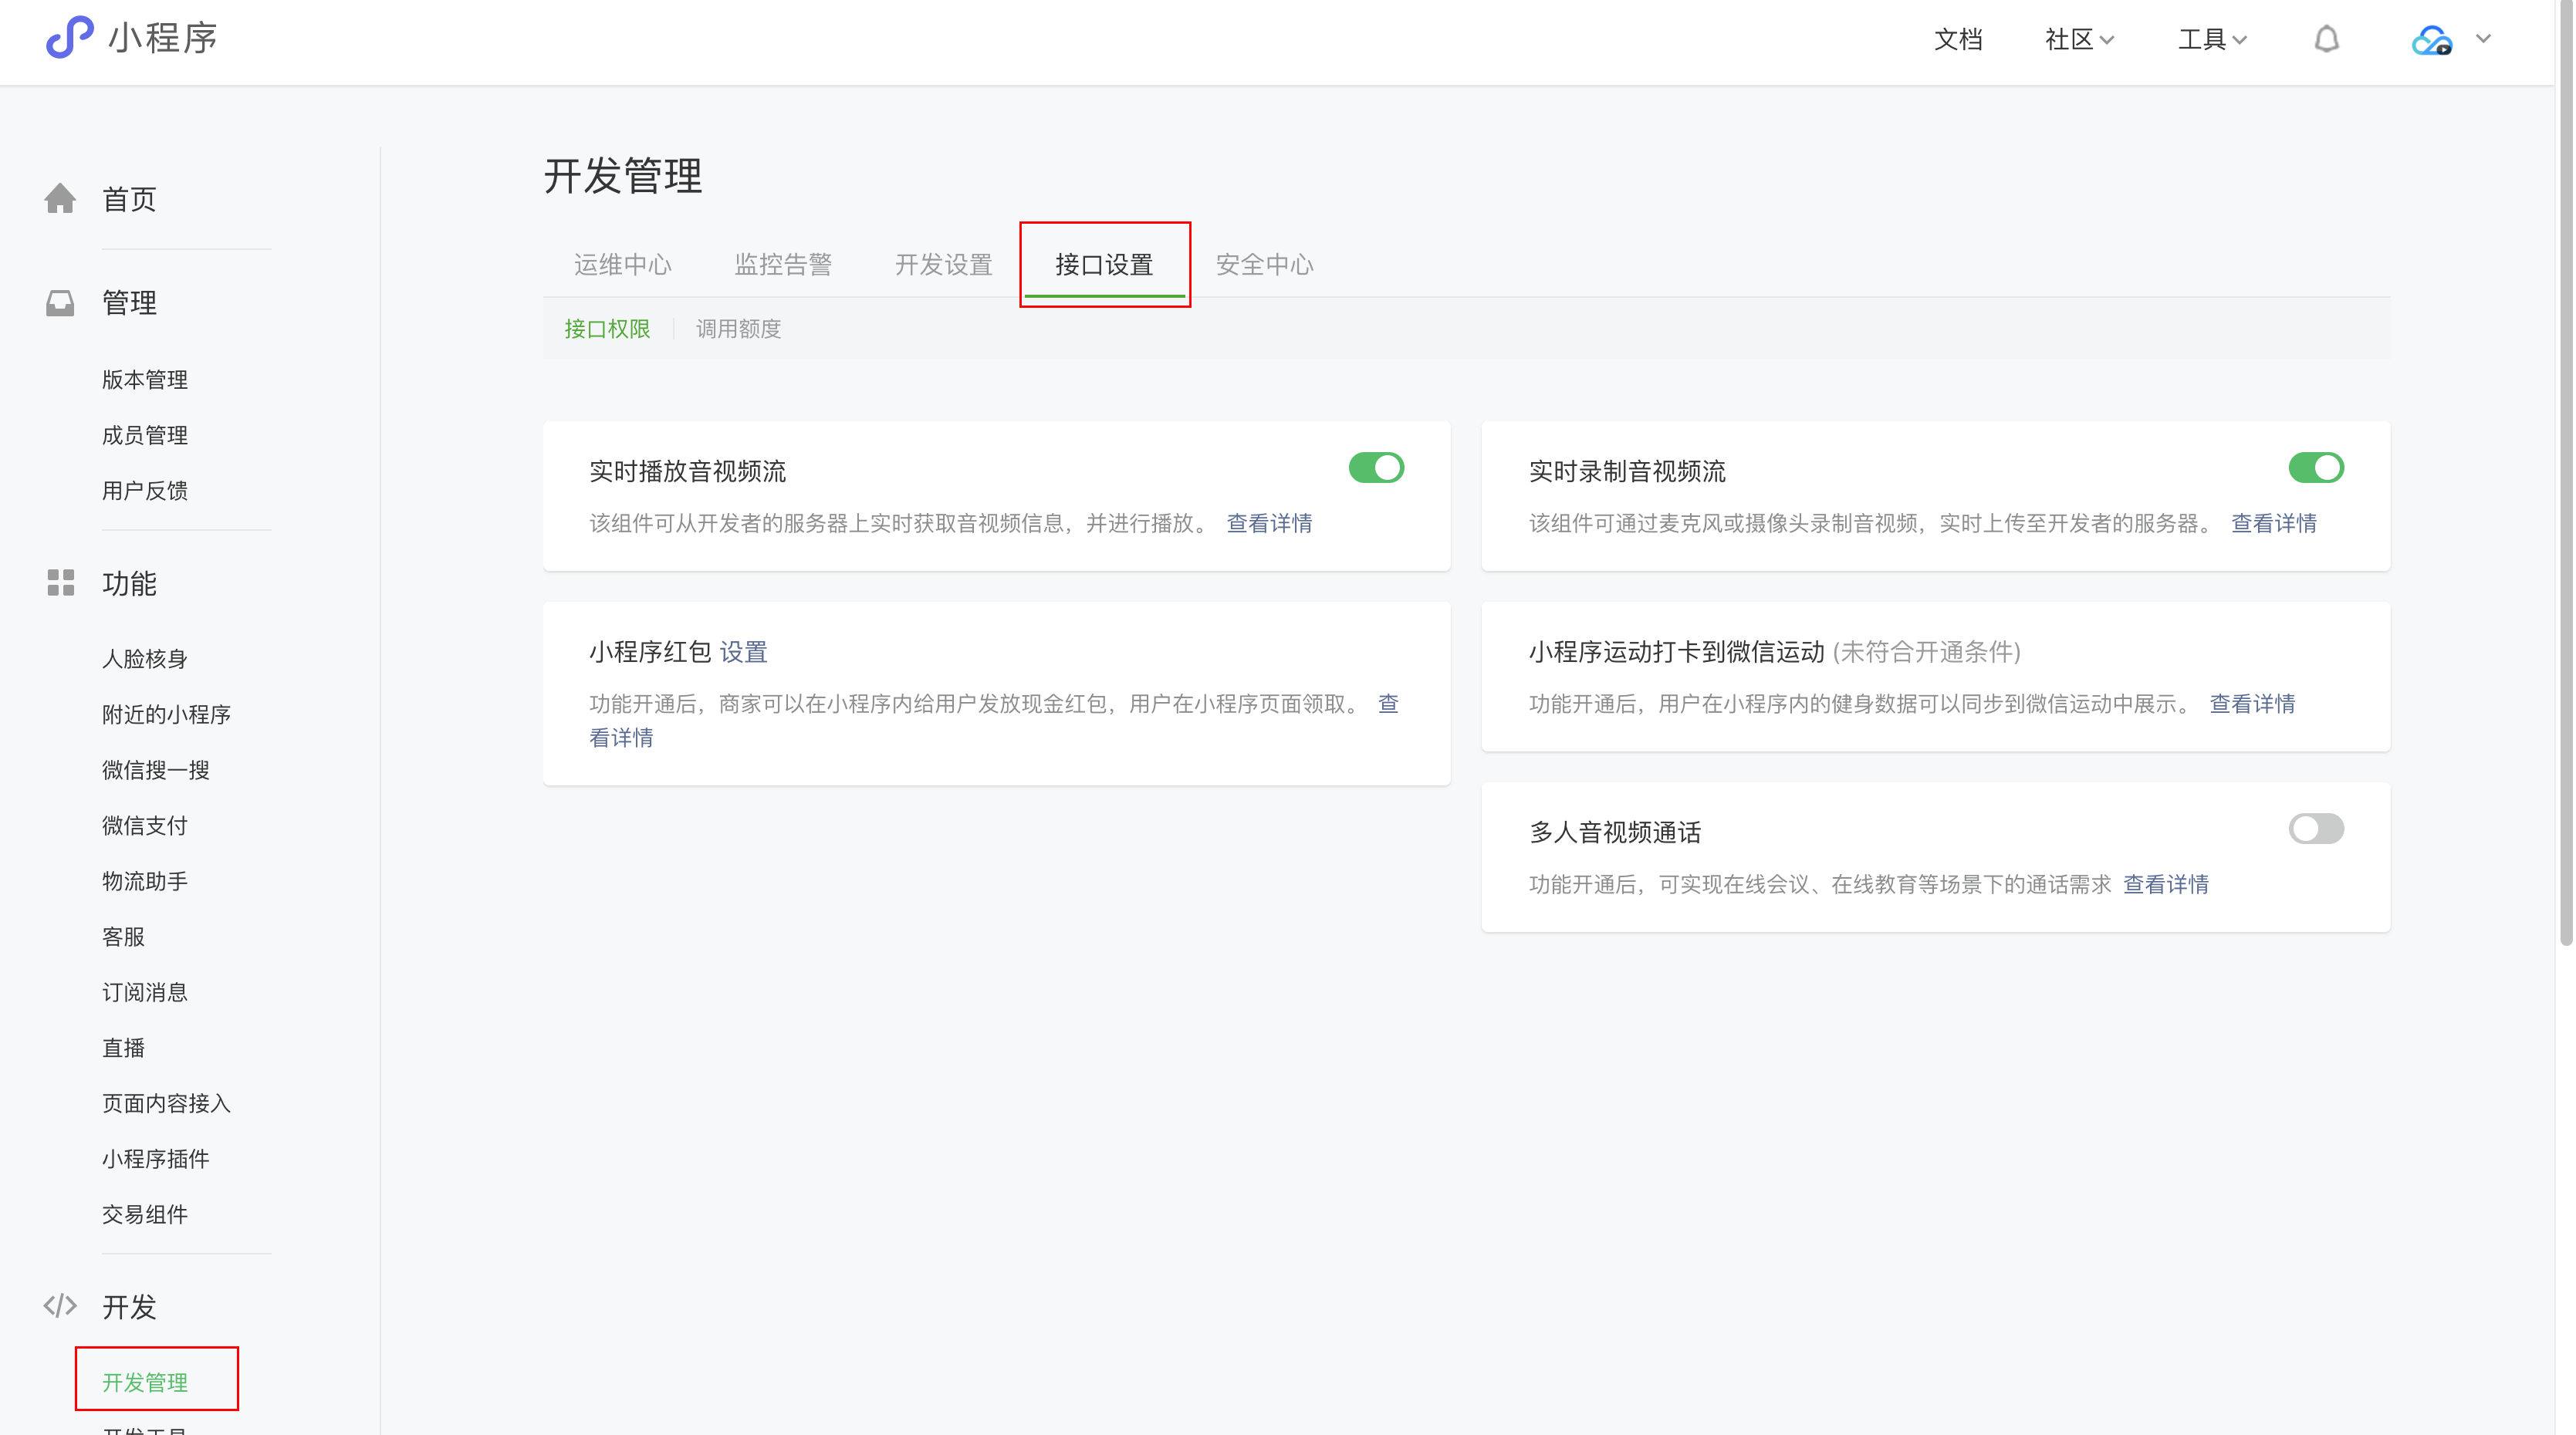The image size is (2576, 1435).
Task: Turn off the 实时录制音视频流 toggle
Action: pyautogui.click(x=2315, y=468)
